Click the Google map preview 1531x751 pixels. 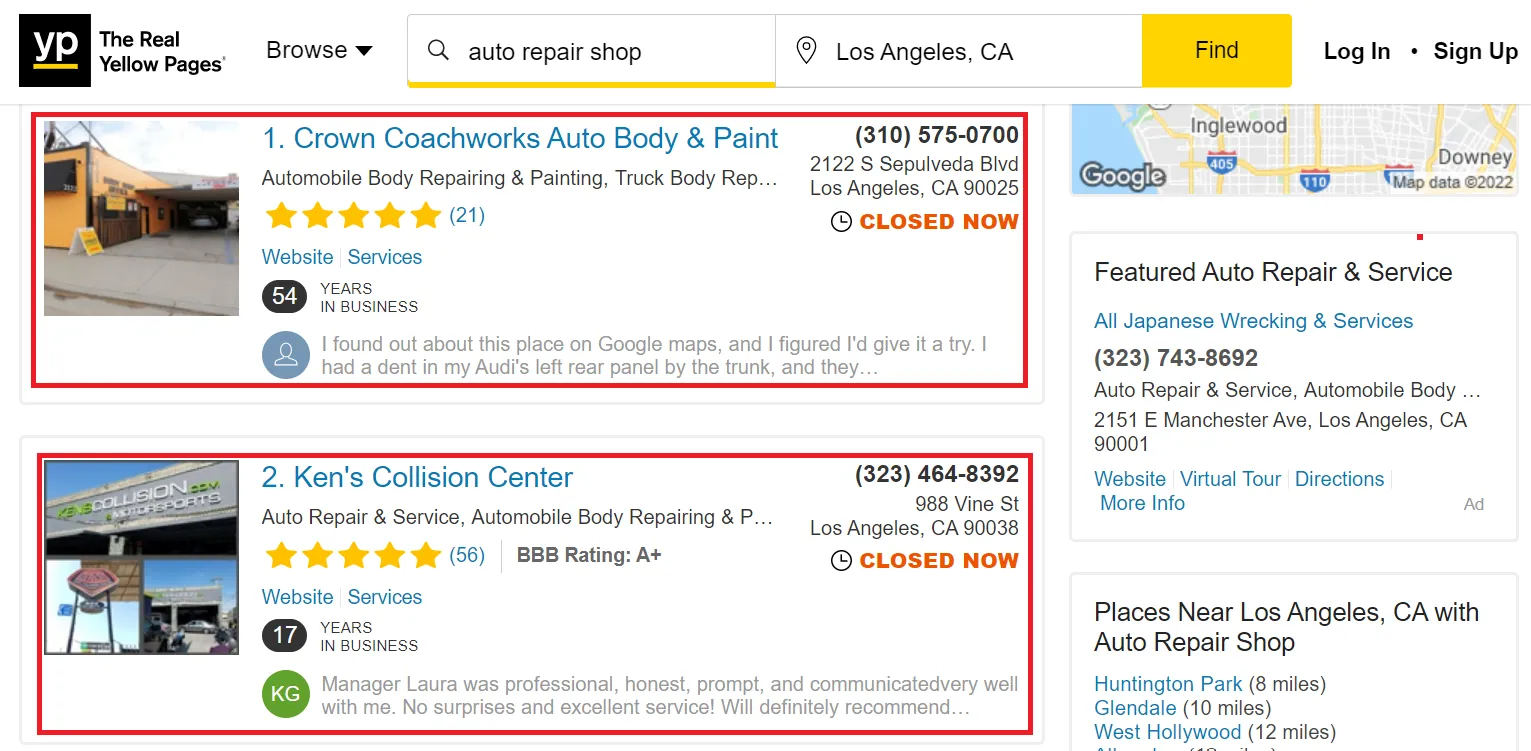tap(1294, 149)
